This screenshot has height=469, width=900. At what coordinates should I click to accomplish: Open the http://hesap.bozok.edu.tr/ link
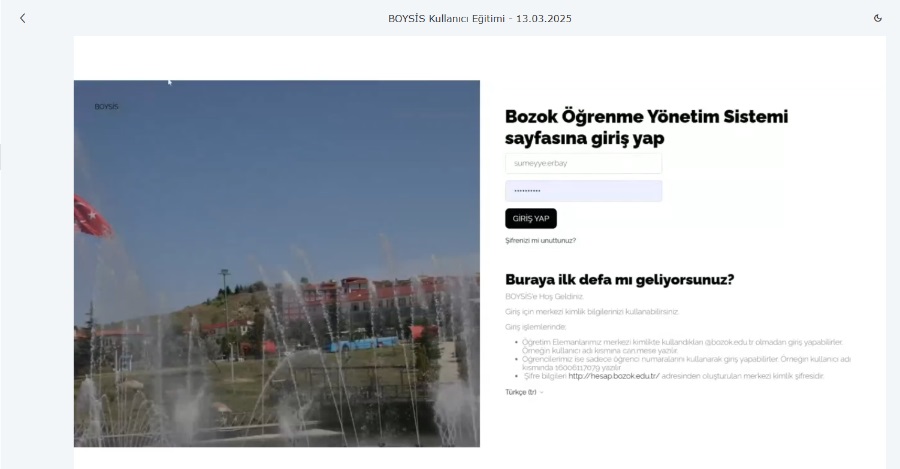click(x=614, y=376)
